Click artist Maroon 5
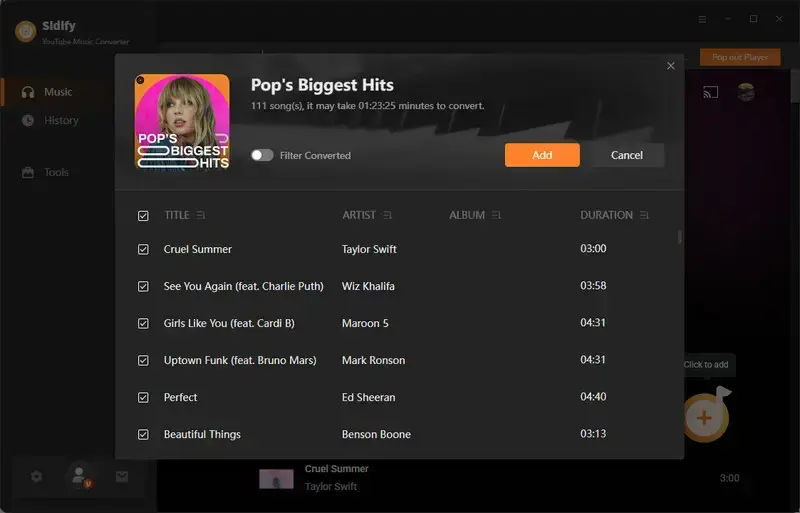The width and height of the screenshot is (800, 513). click(x=365, y=323)
